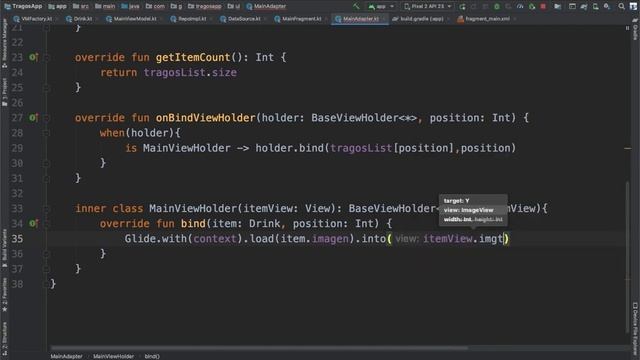Toggle the Build Variants tool window
The width and height of the screenshot is (640, 360).
(x=4, y=249)
